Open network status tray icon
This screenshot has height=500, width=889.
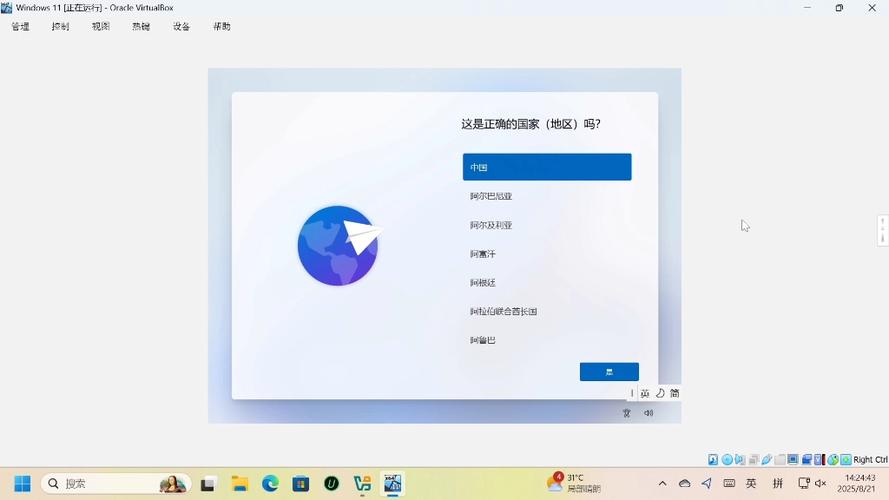coord(803,484)
